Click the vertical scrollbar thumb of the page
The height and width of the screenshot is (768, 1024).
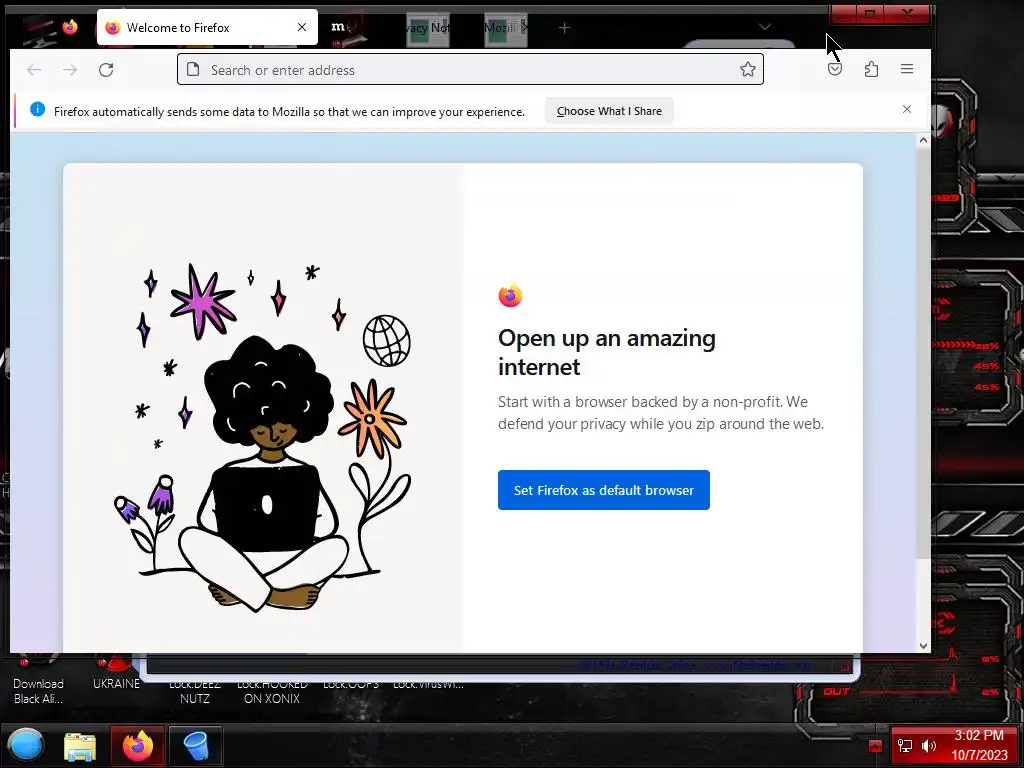click(923, 353)
